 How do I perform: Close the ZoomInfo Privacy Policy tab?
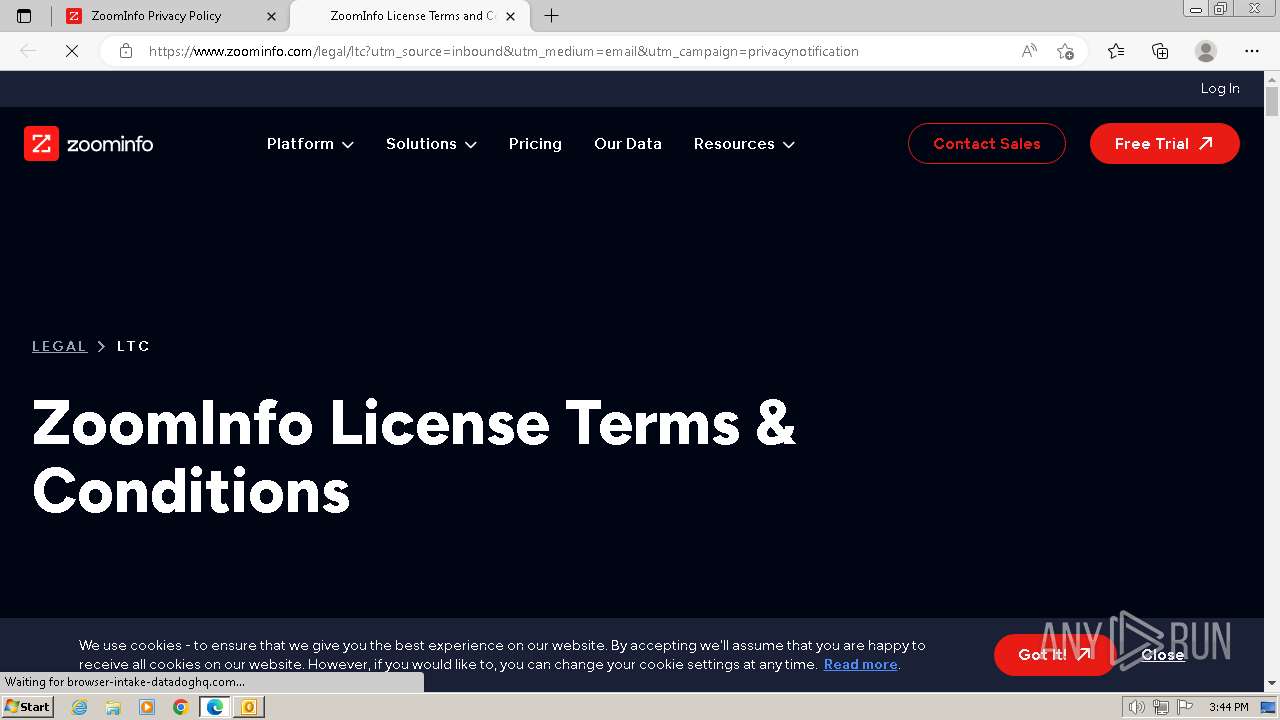pos(271,16)
